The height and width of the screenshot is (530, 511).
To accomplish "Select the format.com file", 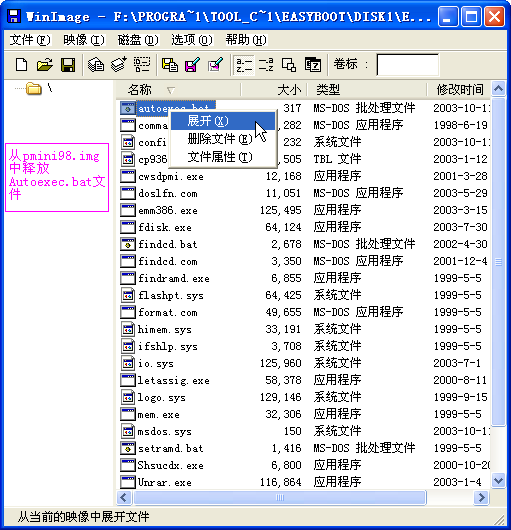I will 168,312.
